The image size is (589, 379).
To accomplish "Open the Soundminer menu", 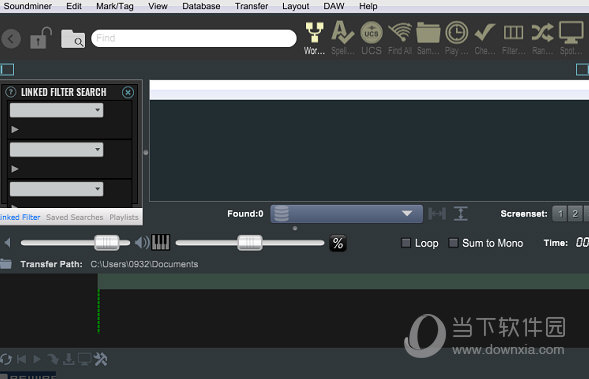I will (28, 6).
